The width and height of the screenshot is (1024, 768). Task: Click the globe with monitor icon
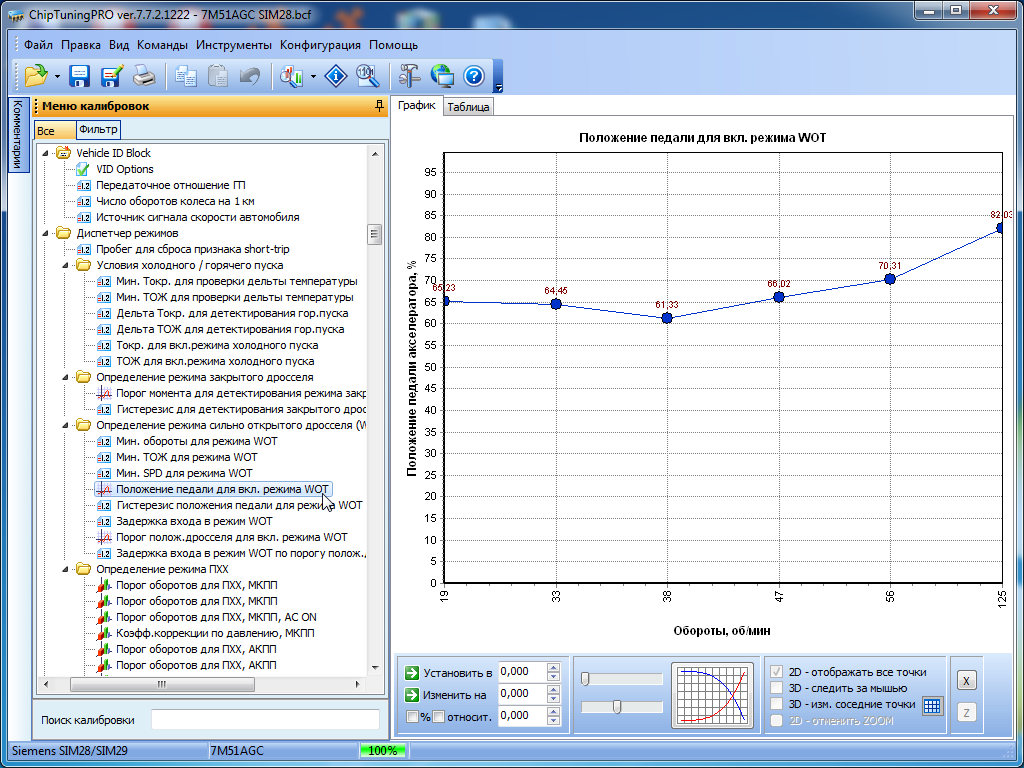[x=442, y=76]
